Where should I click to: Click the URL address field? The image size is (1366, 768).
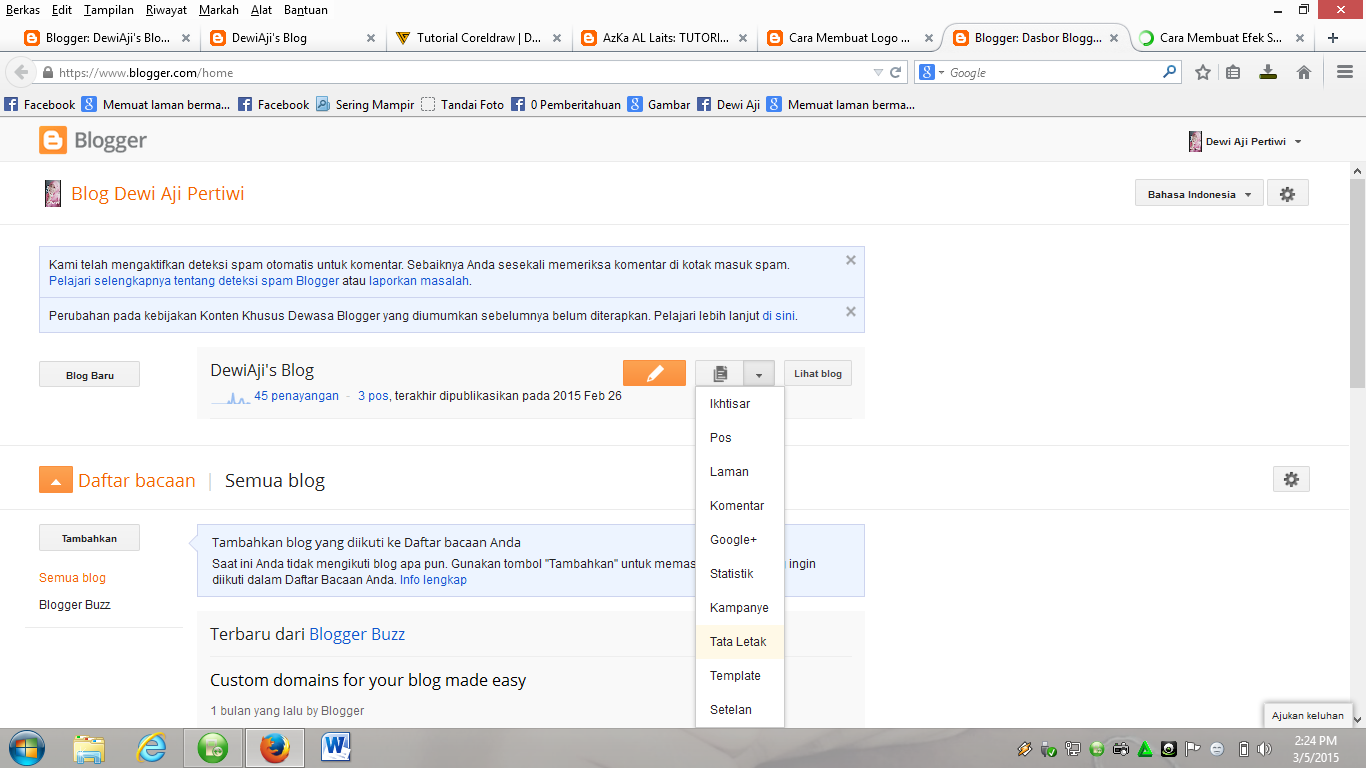click(x=460, y=73)
